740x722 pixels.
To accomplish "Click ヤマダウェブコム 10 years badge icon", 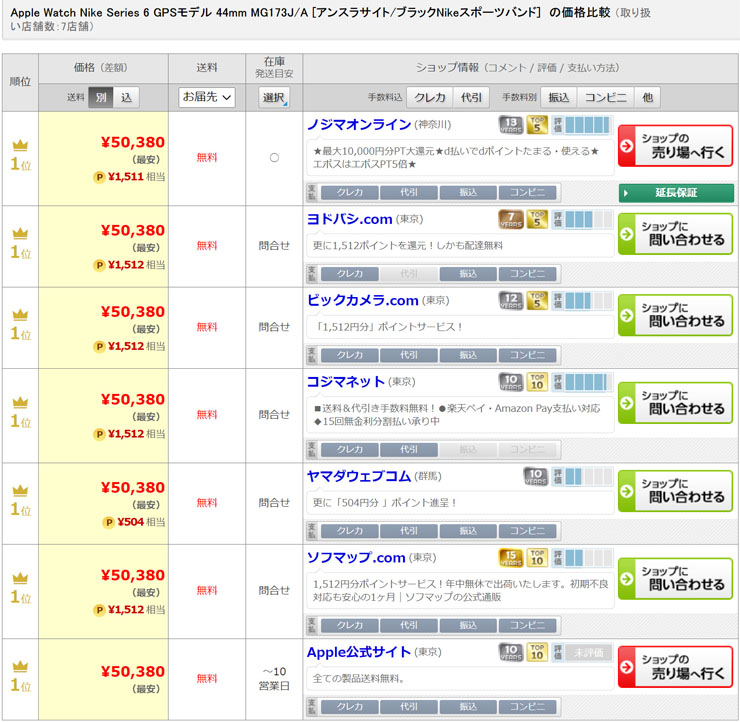I will [x=536, y=477].
